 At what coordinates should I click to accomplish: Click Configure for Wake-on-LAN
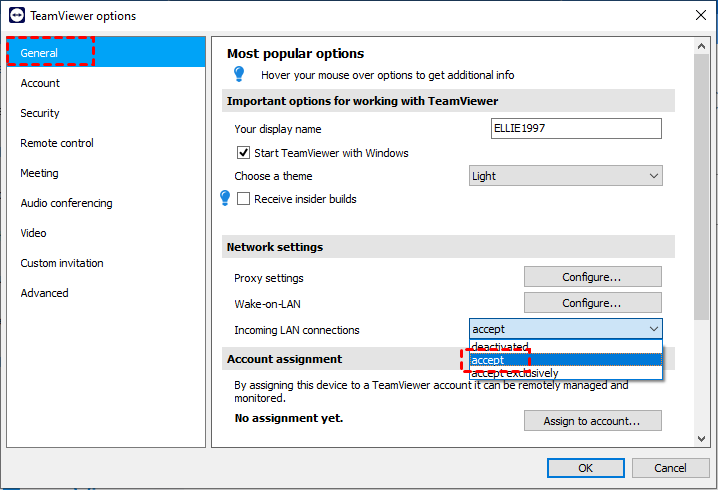pos(592,303)
